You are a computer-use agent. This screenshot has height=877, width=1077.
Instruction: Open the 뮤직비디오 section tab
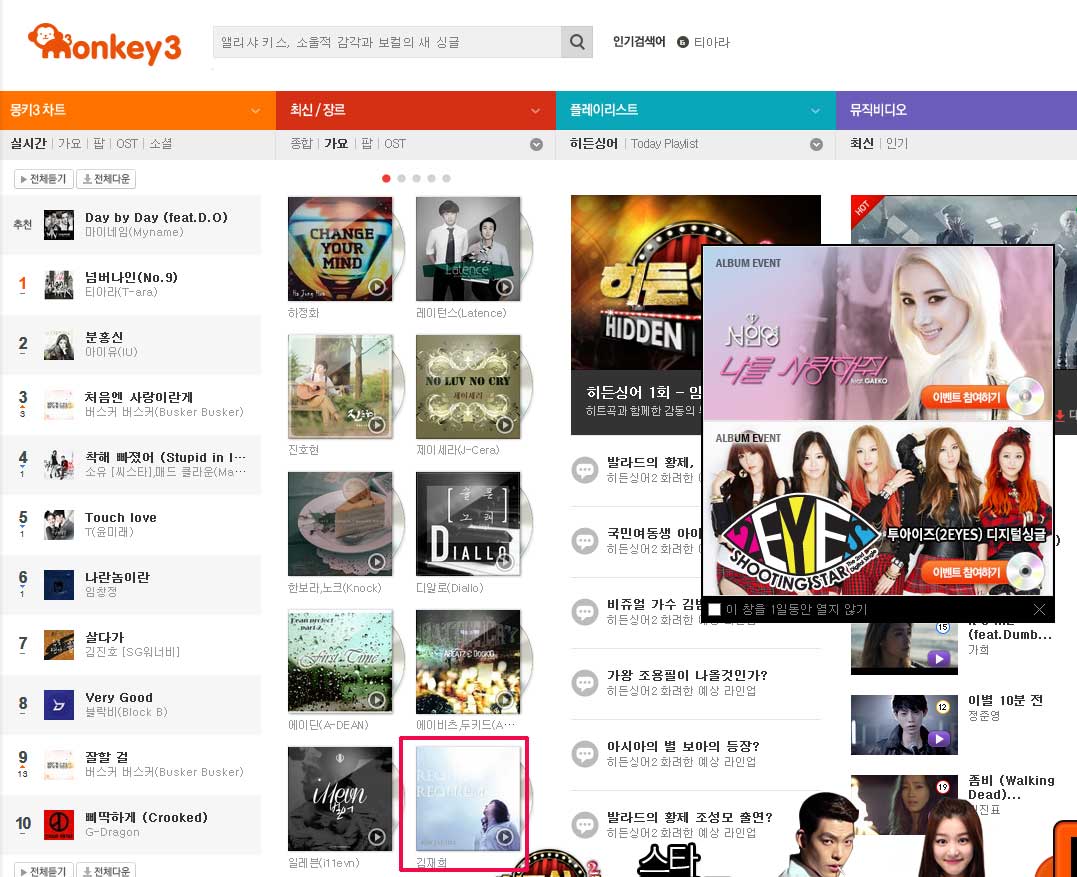click(x=878, y=110)
